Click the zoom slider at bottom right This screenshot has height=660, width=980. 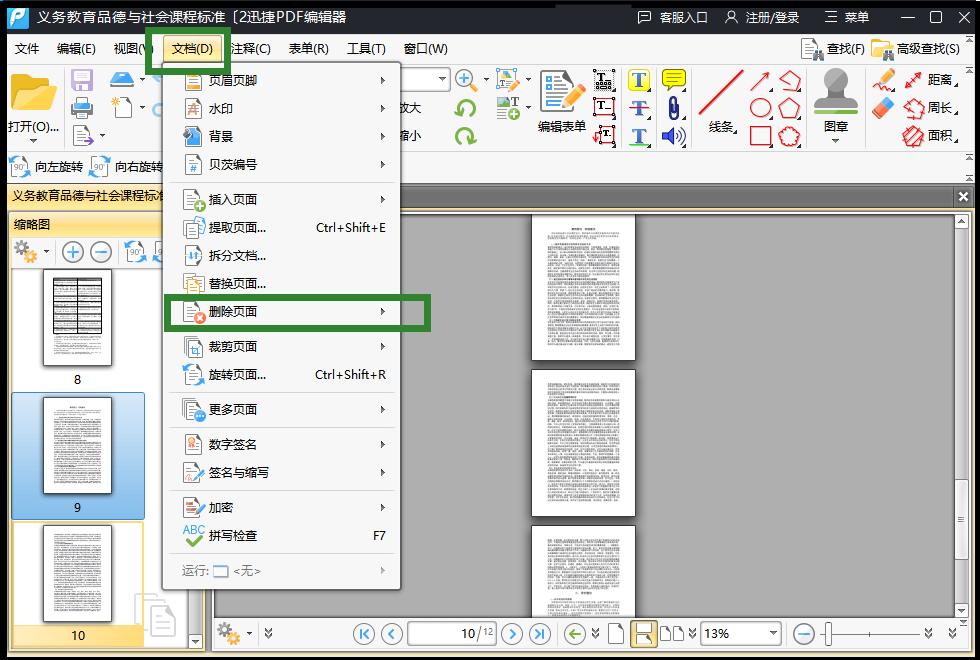[x=868, y=633]
